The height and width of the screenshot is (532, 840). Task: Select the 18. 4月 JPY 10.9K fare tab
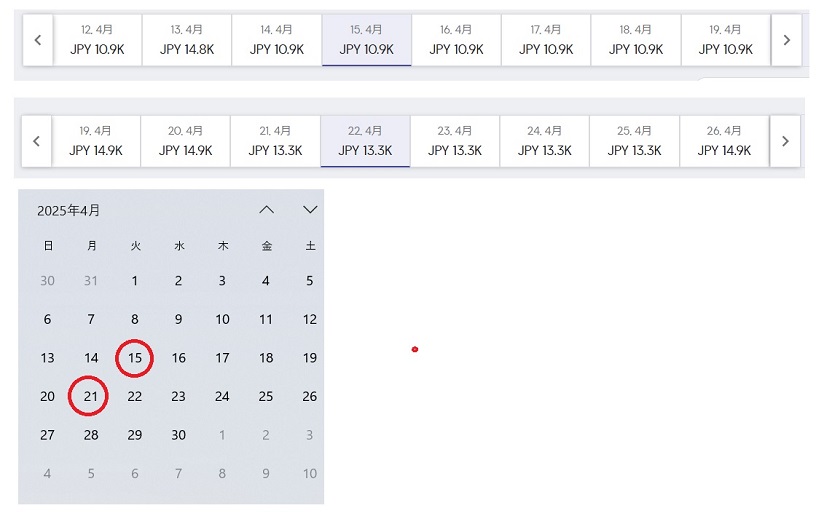[x=636, y=40]
